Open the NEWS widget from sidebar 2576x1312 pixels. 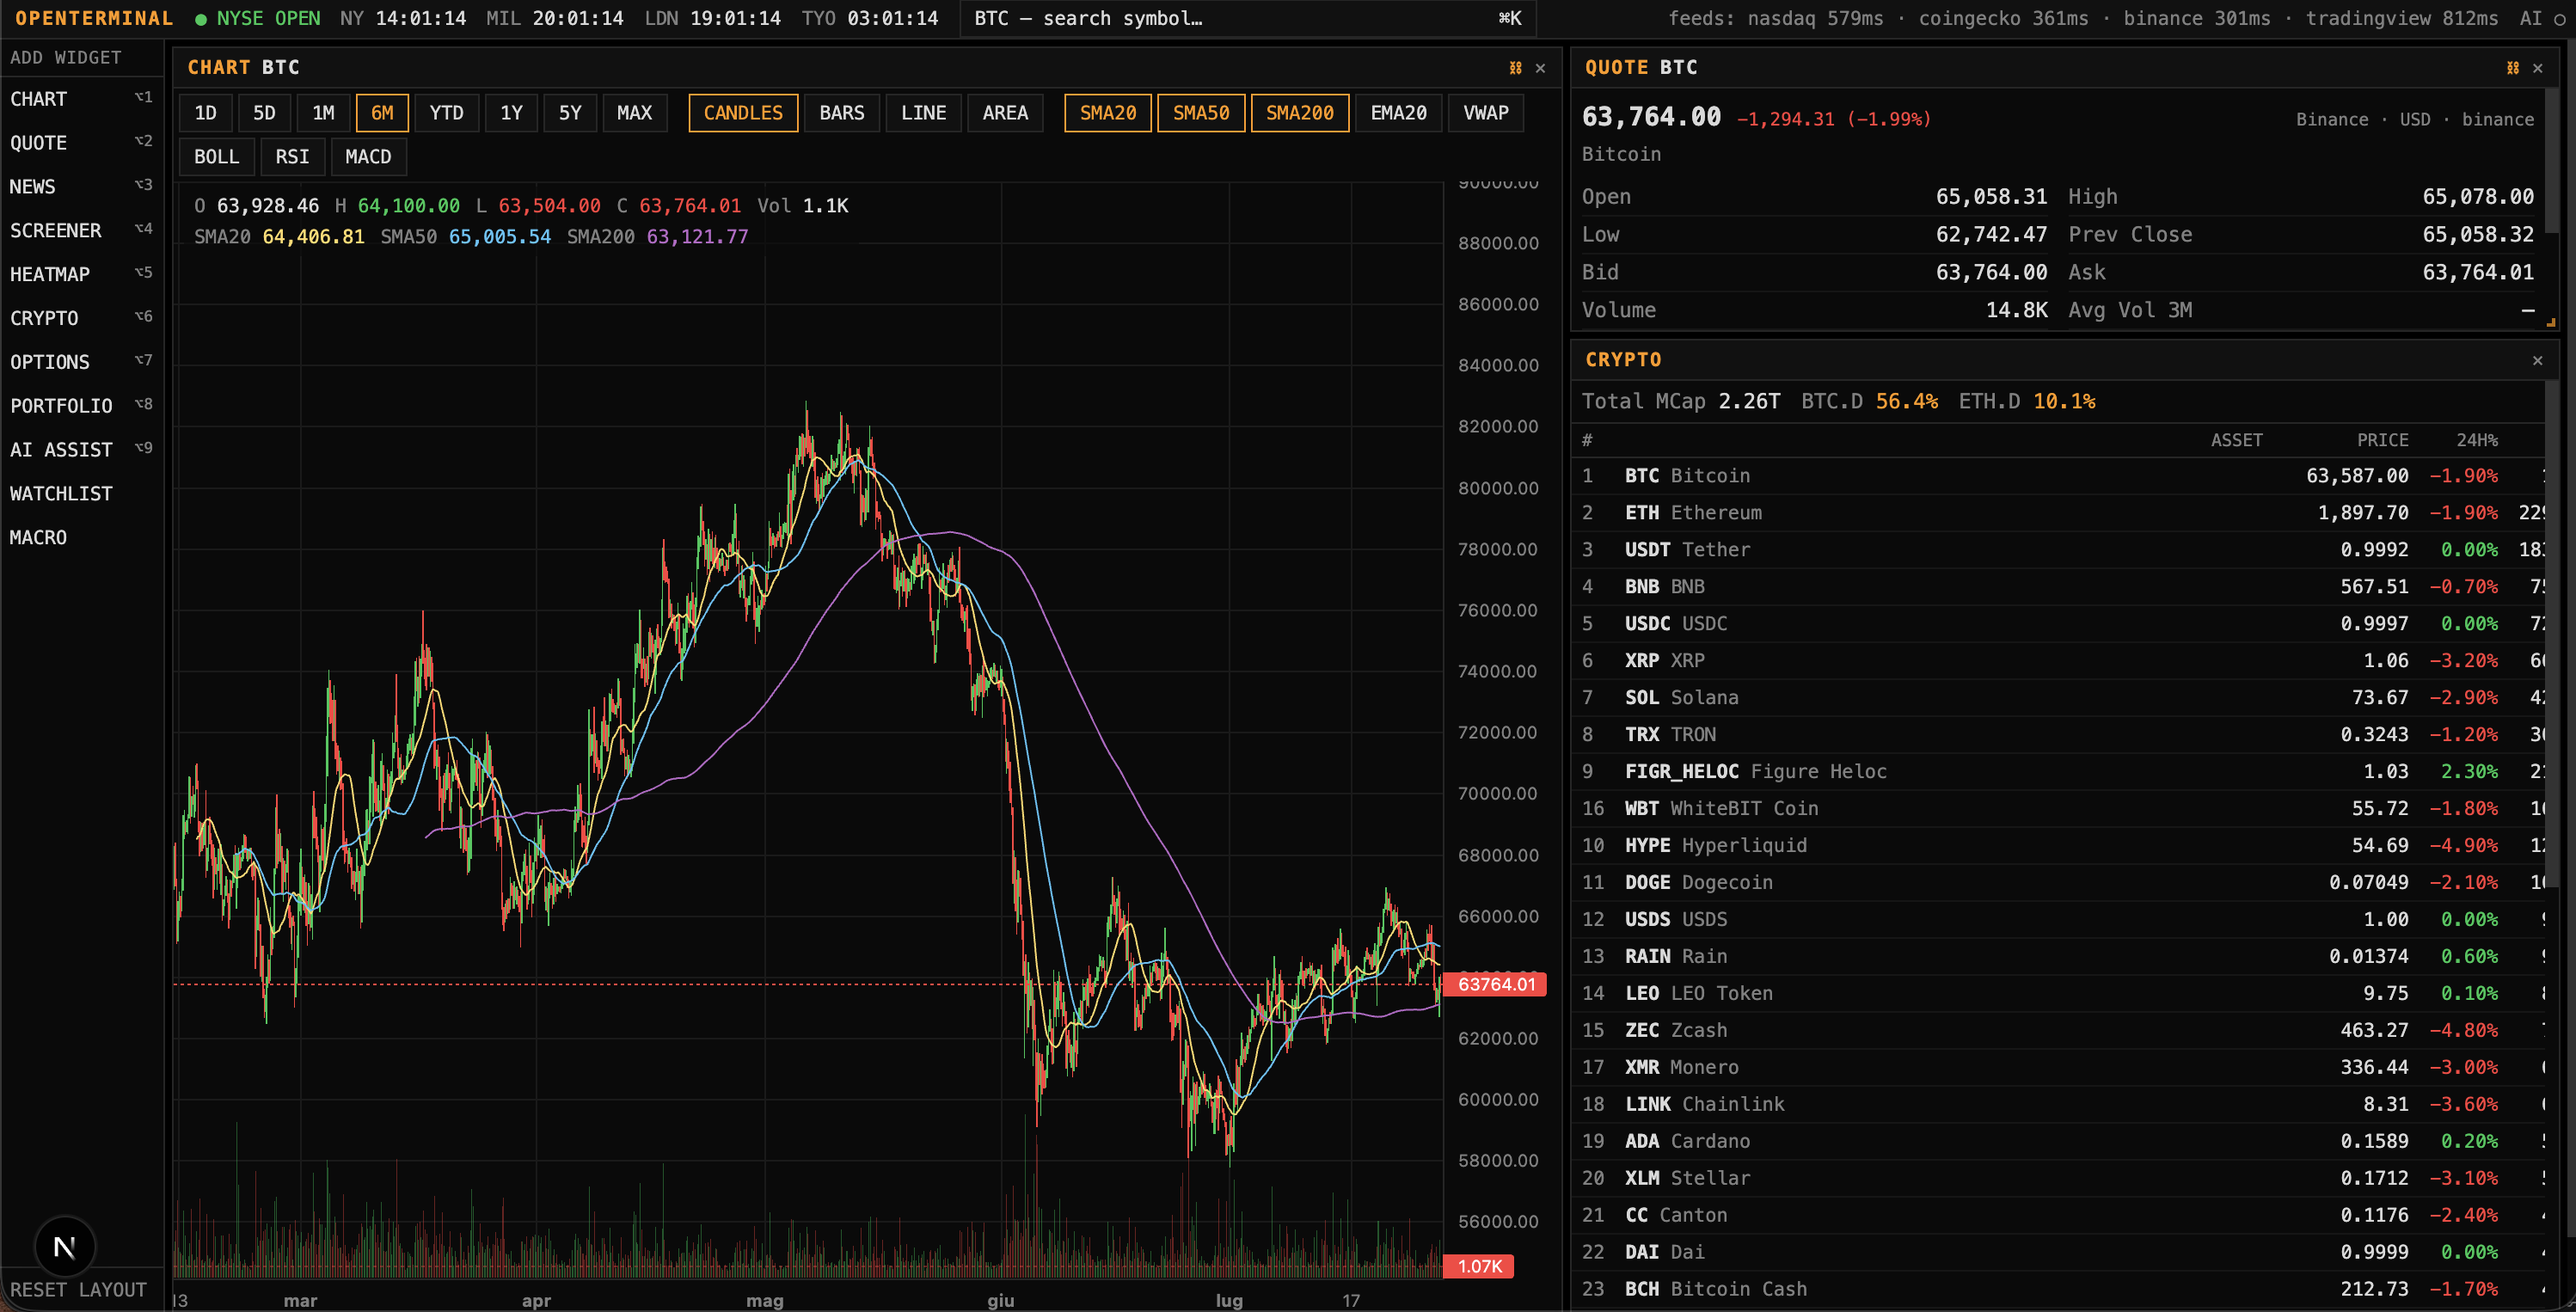tap(81, 187)
